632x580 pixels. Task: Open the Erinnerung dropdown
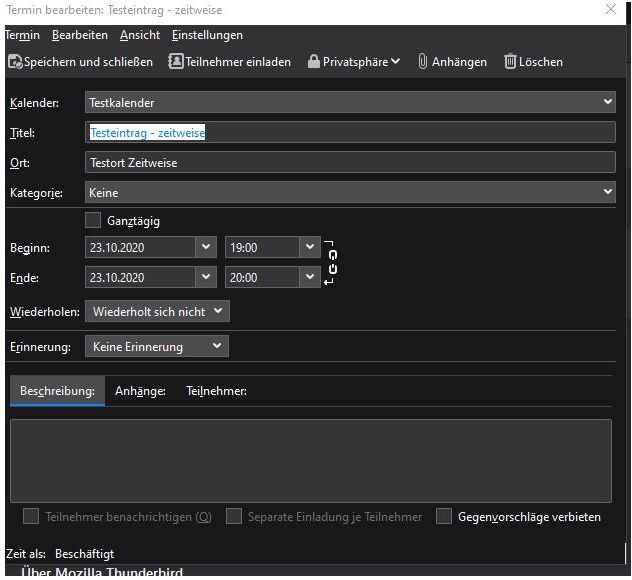click(157, 346)
